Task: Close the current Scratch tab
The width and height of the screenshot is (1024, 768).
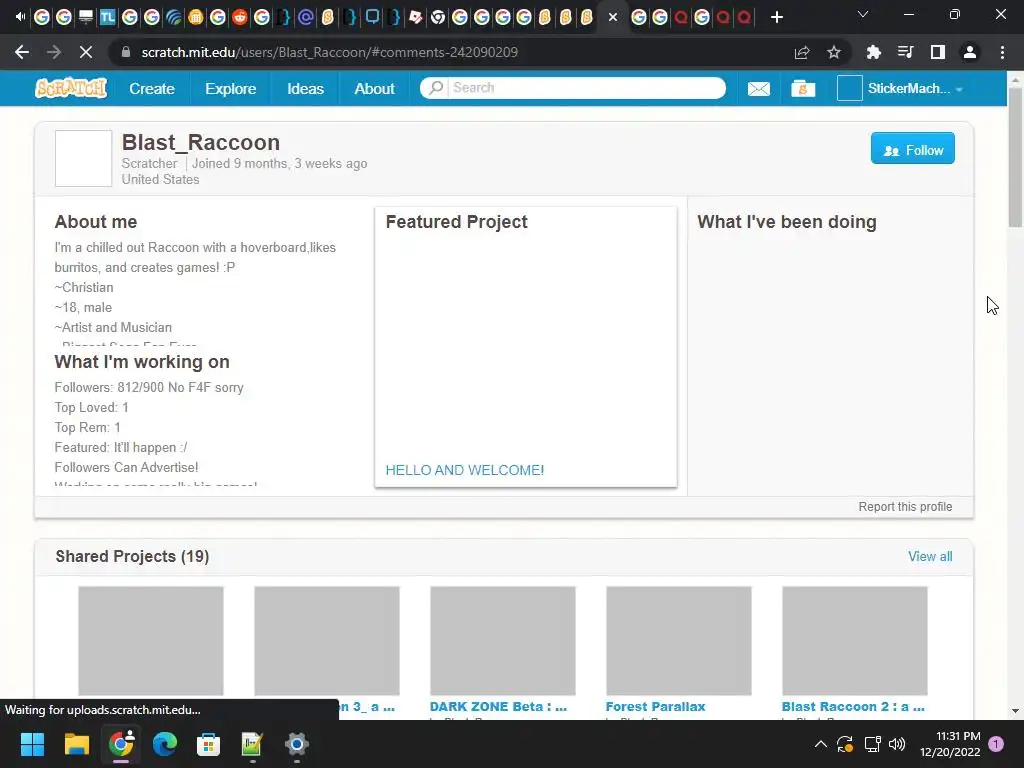Action: click(x=613, y=17)
